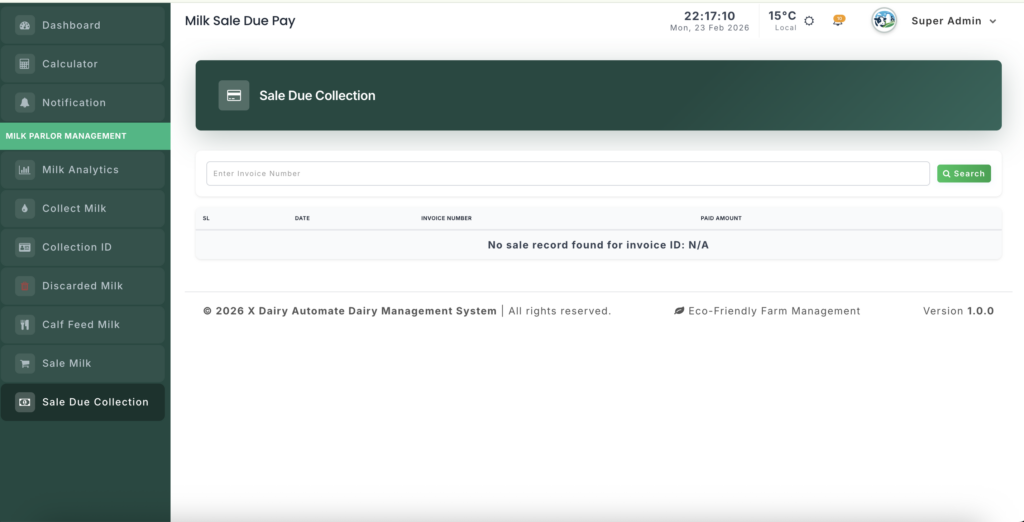The height and width of the screenshot is (522, 1024).
Task: Click the Invoice Number column header
Action: [446, 218]
